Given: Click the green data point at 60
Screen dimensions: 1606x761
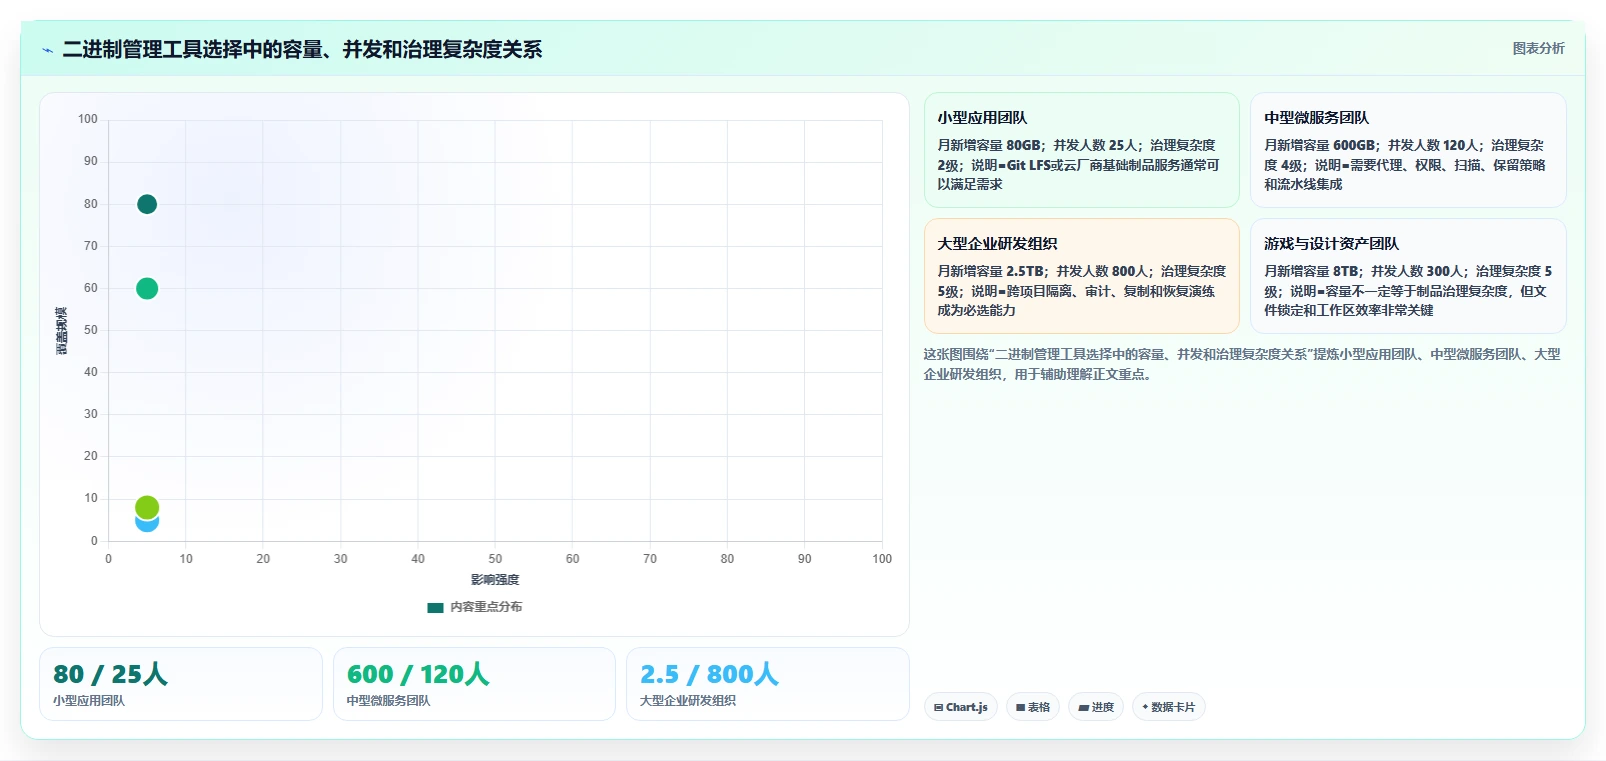Looking at the screenshot, I should pyautogui.click(x=147, y=288).
